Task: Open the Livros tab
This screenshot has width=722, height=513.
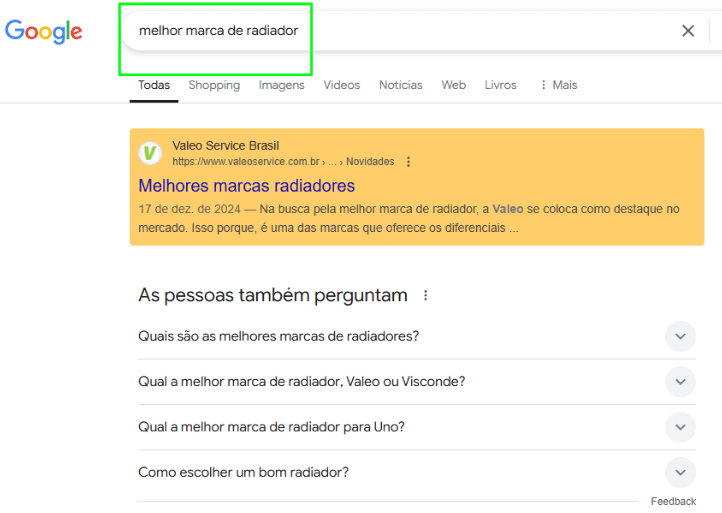Action: tap(501, 85)
